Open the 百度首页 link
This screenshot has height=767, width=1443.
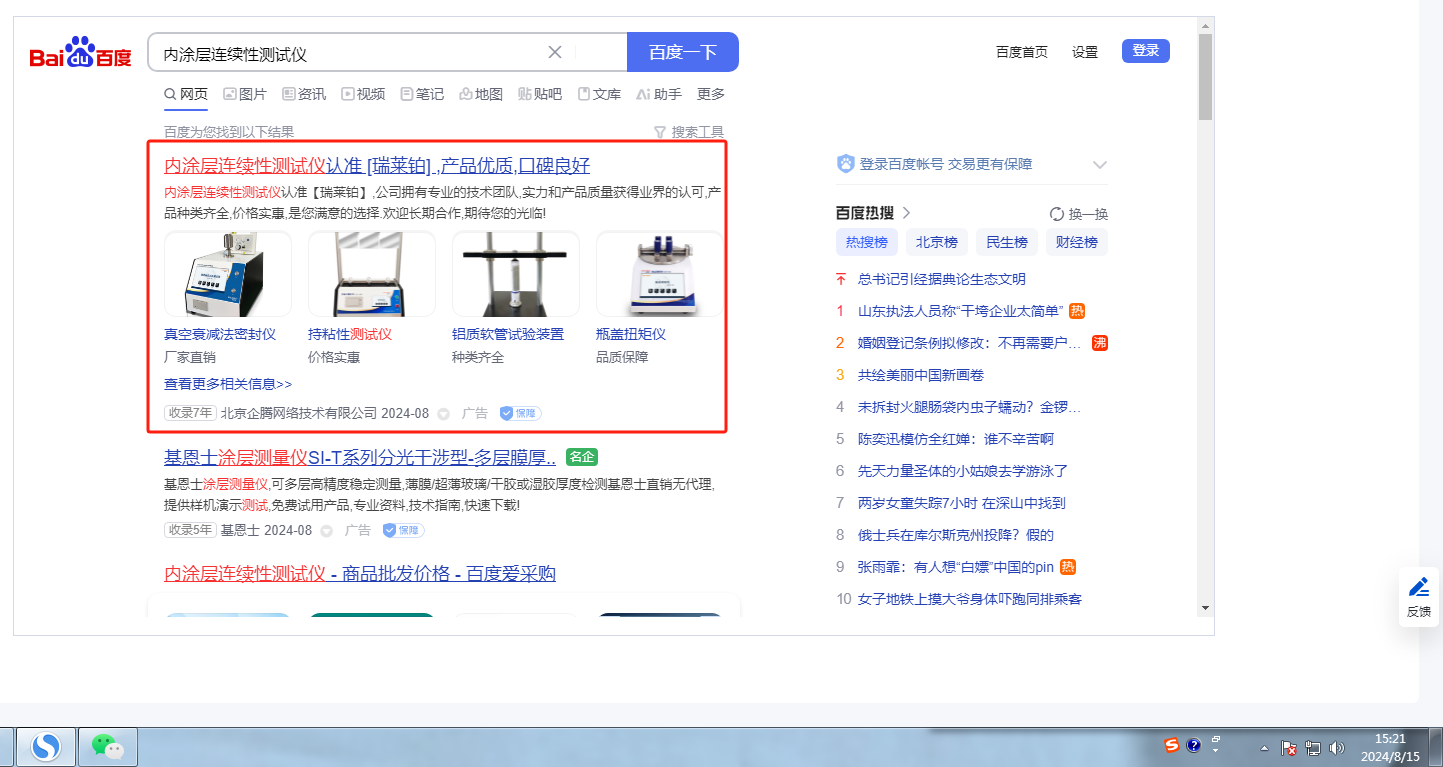[1022, 52]
